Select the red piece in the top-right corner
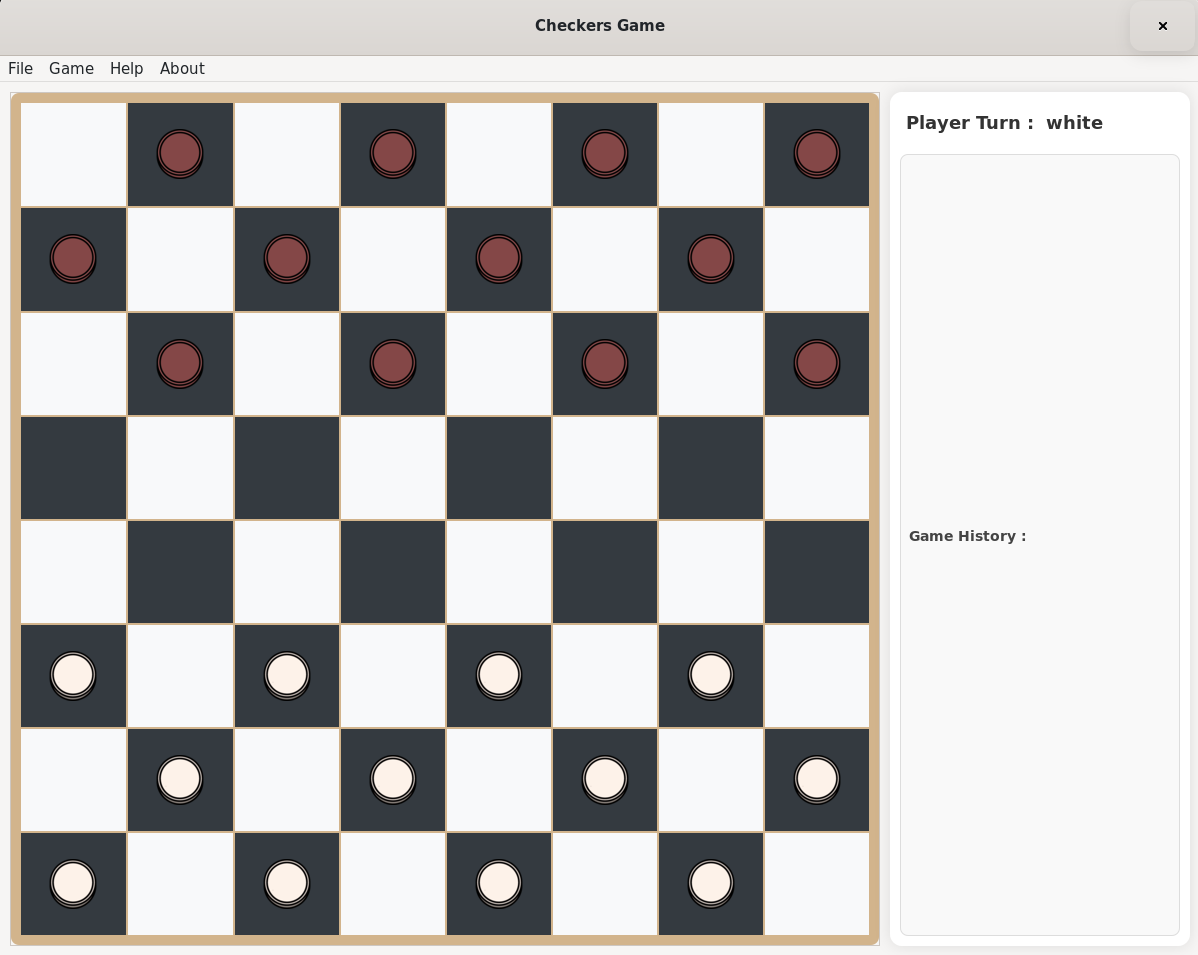1198x955 pixels. pos(817,153)
